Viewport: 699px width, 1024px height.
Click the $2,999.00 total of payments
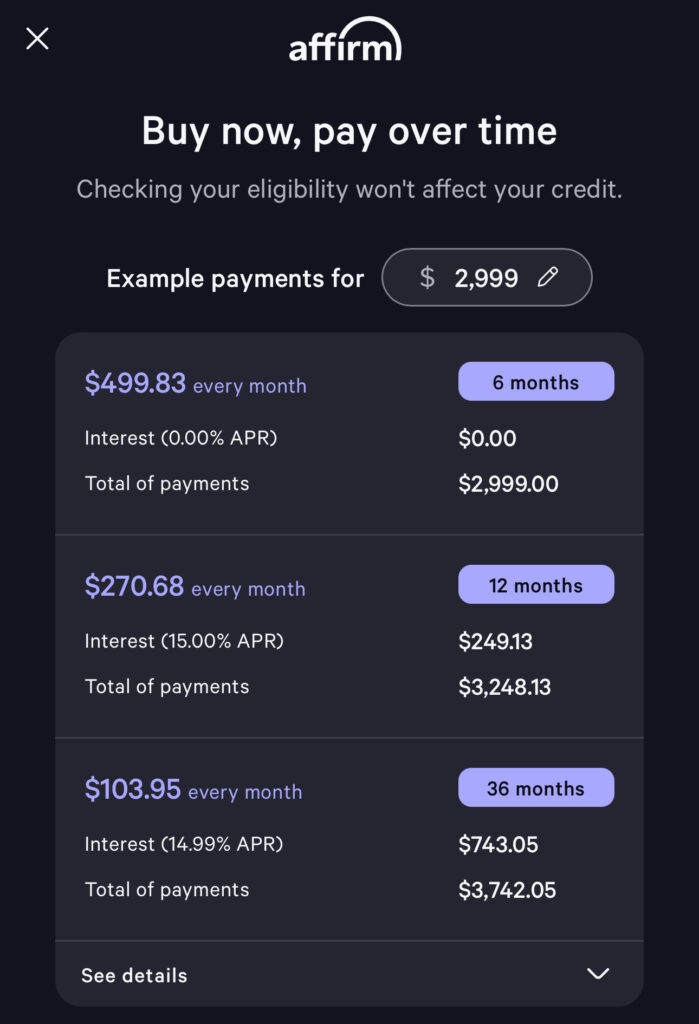click(508, 485)
